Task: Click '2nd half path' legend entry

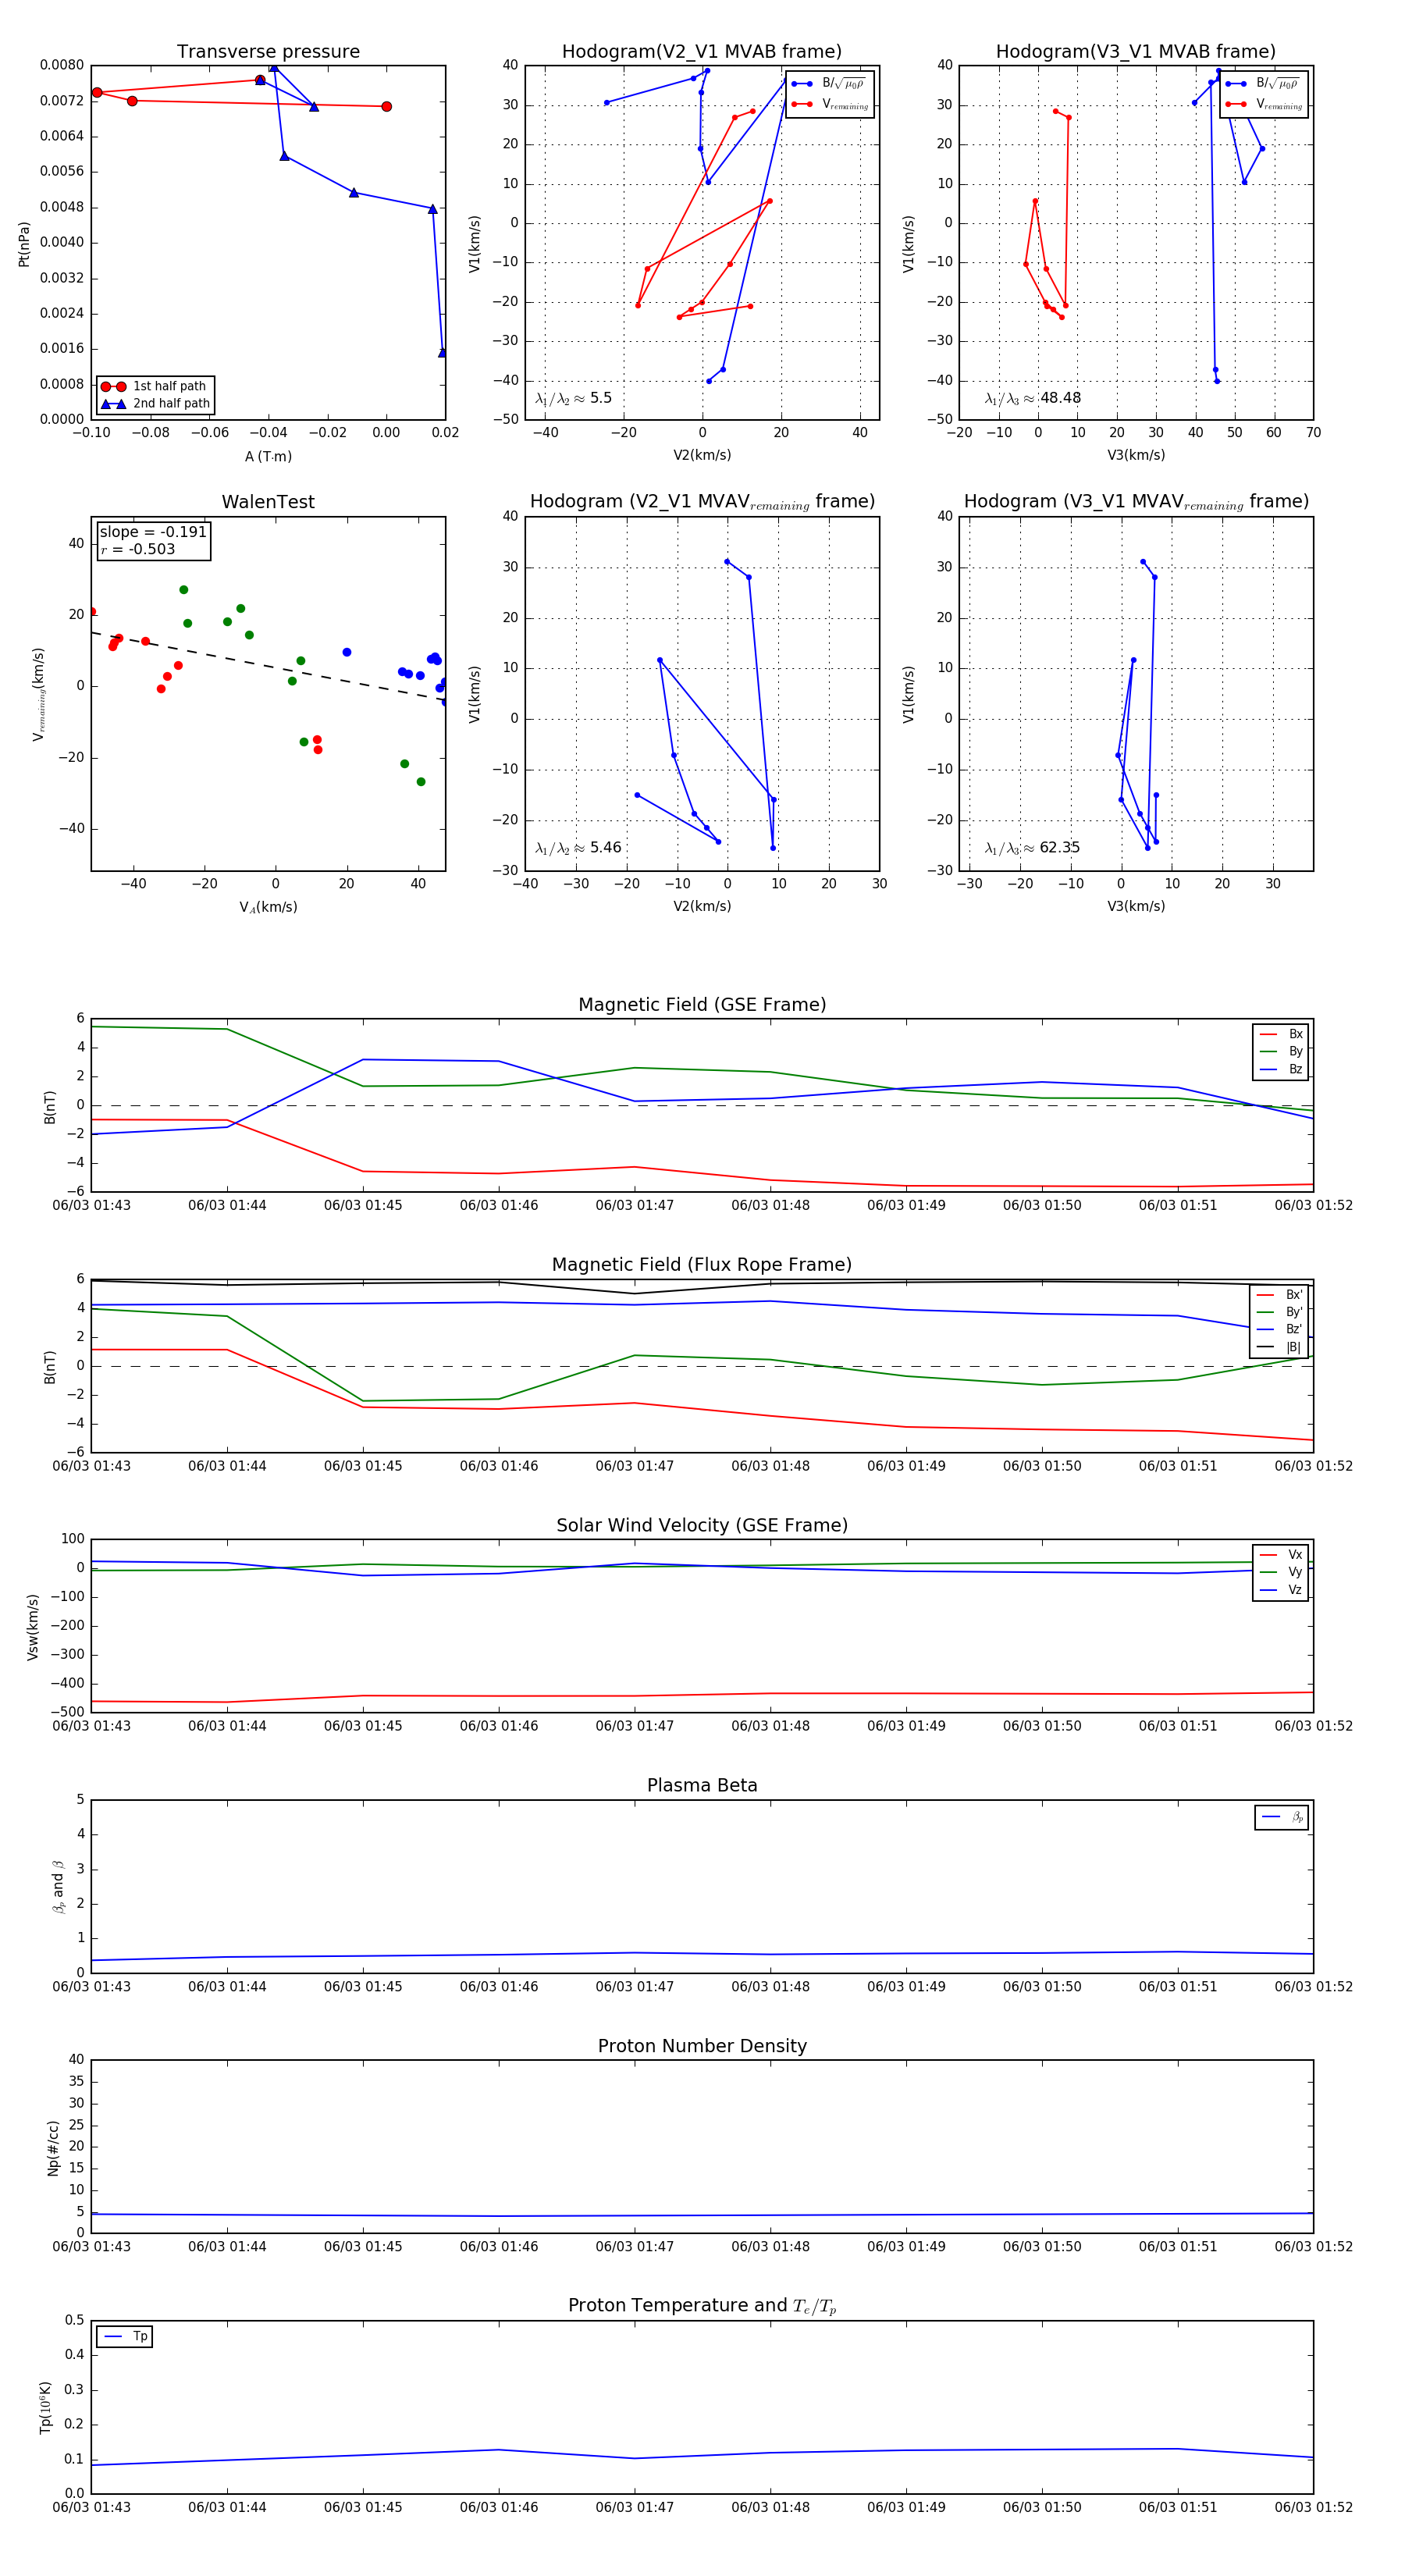Action: (x=155, y=404)
